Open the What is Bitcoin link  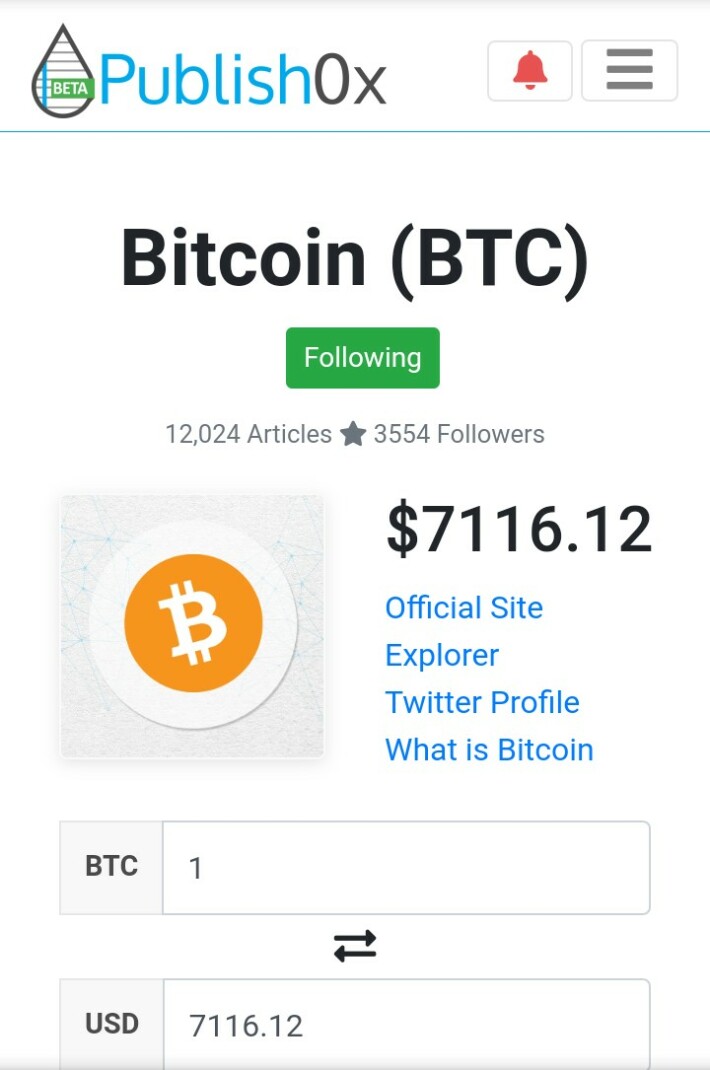pos(489,749)
